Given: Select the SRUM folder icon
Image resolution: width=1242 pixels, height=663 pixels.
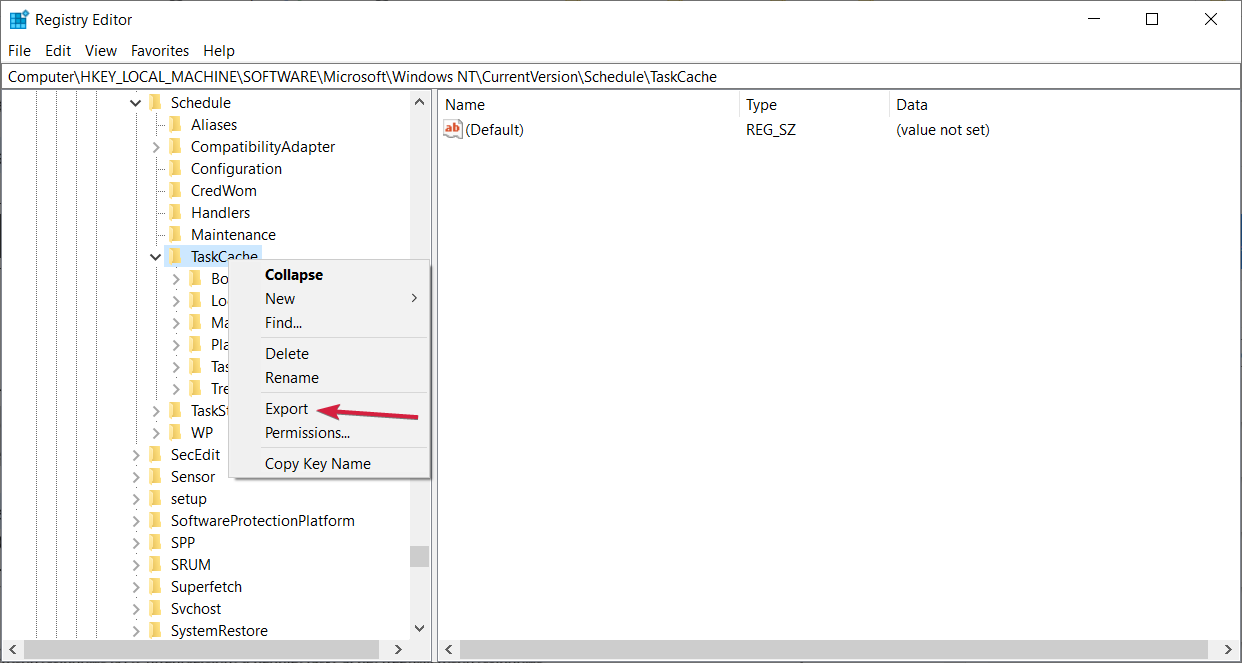Looking at the screenshot, I should coord(155,564).
